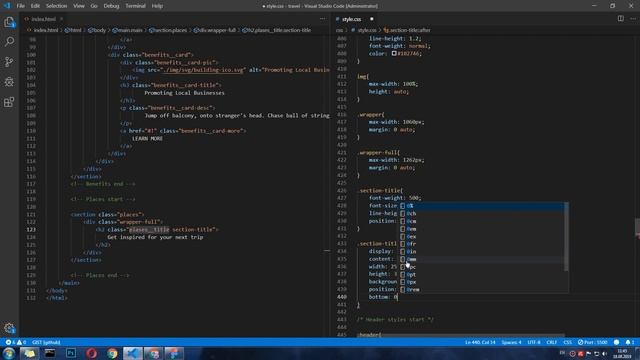Screen dimensions: 640x360
Task: Change line endings via CRLF status item
Action: click(x=552, y=342)
